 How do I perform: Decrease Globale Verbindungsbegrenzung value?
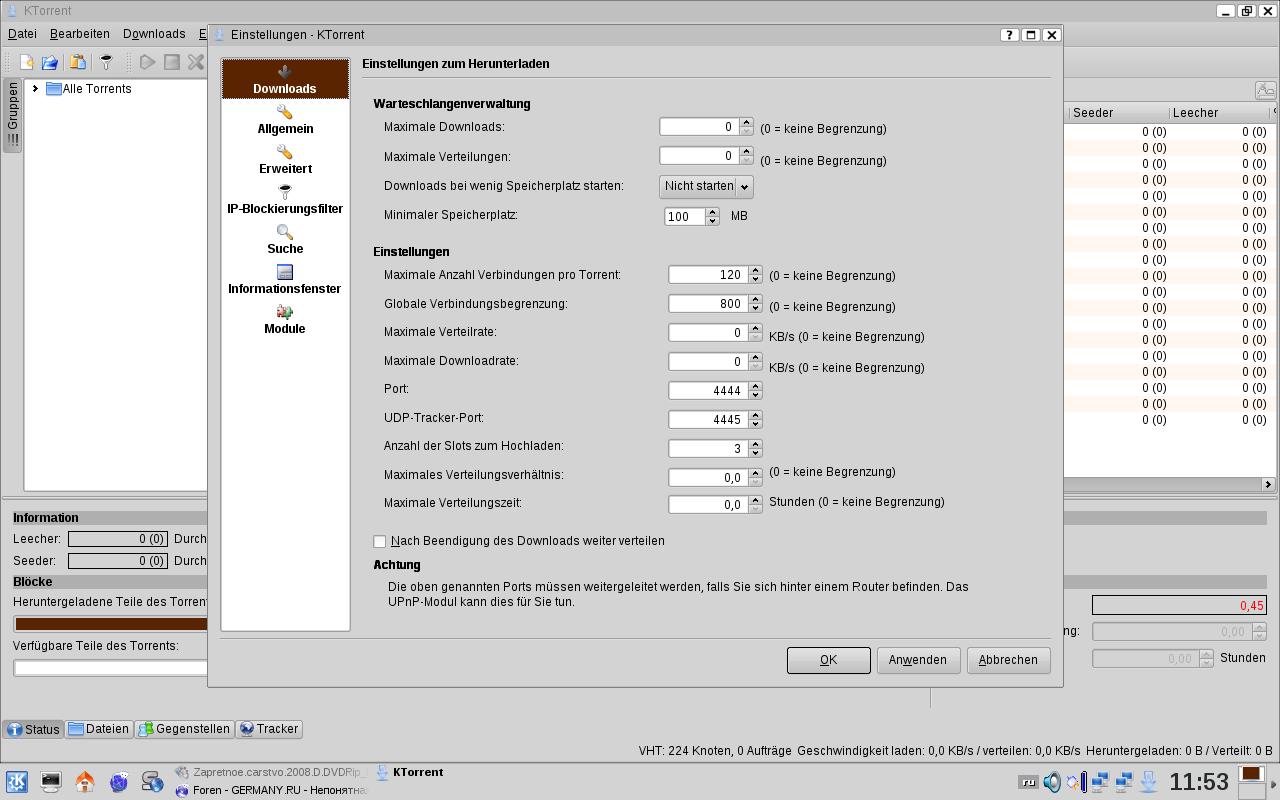(x=755, y=308)
